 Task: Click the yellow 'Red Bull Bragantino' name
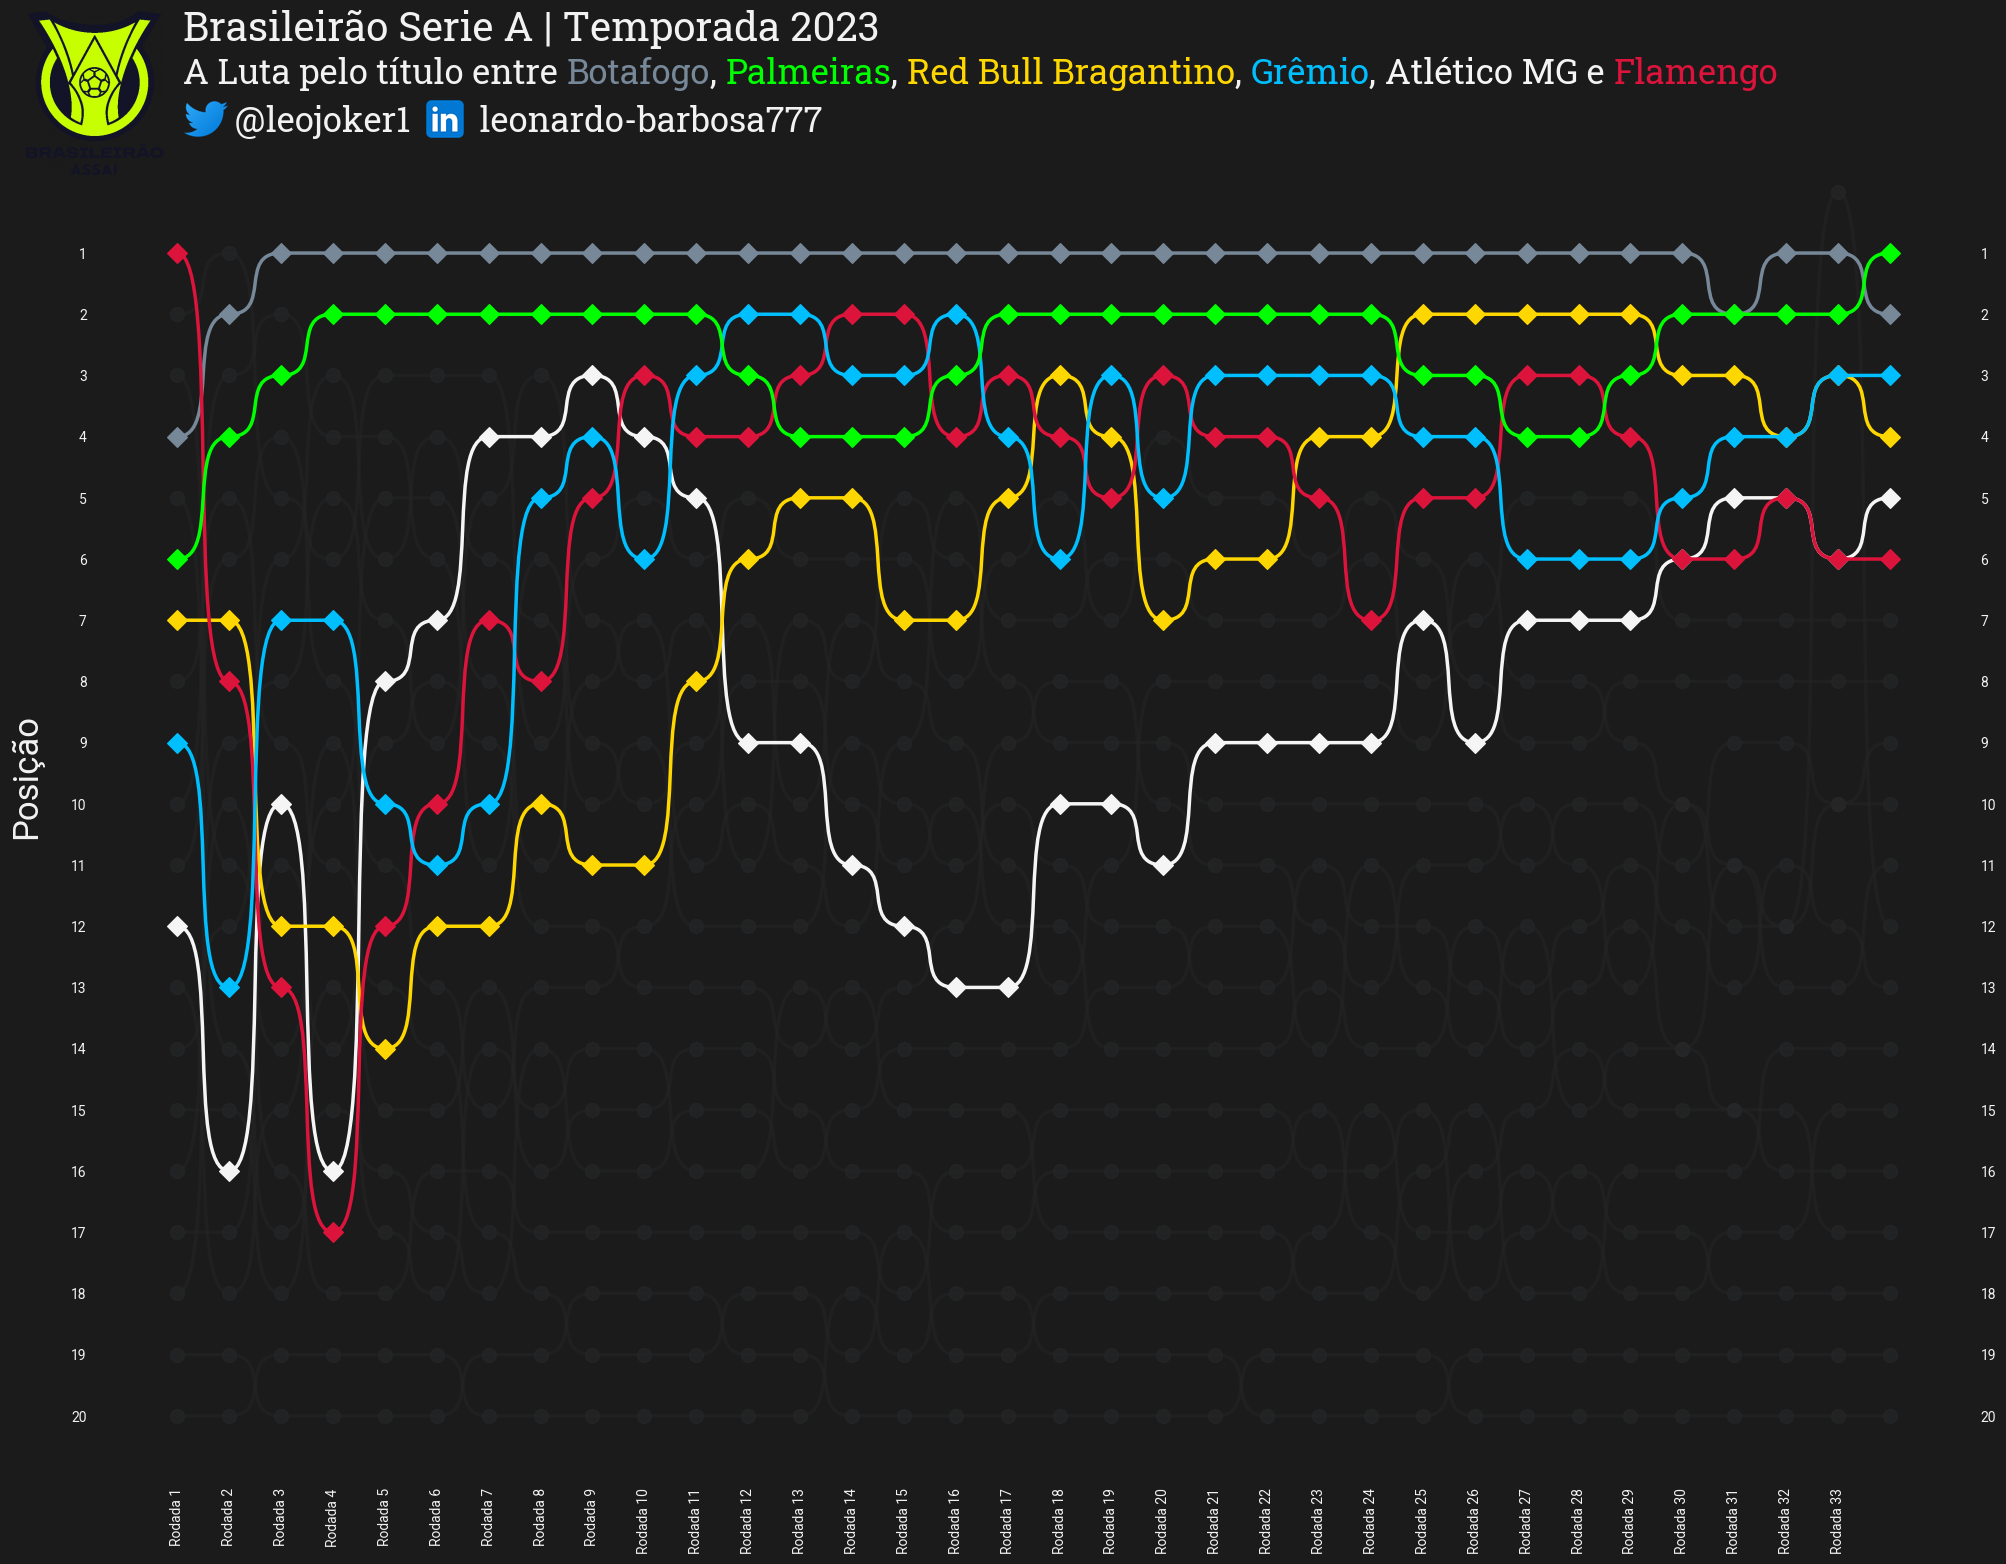1070,72
